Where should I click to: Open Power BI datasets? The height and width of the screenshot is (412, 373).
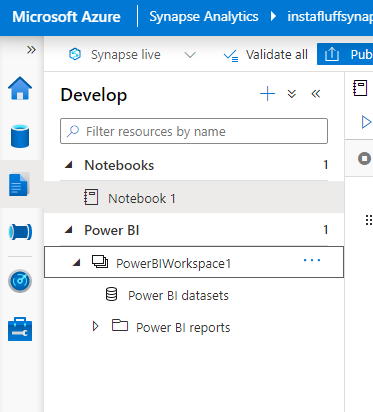pyautogui.click(x=178, y=295)
